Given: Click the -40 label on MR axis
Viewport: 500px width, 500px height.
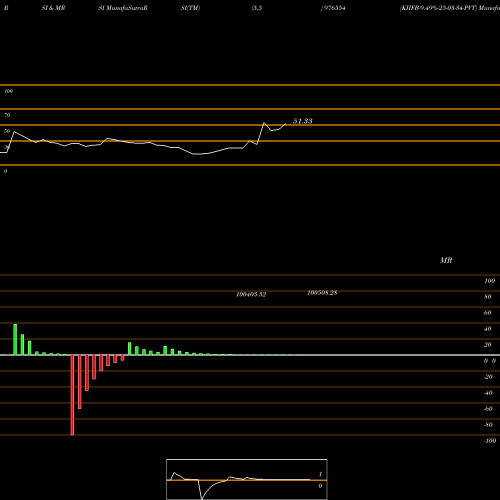Looking at the screenshot, I should (488, 393).
